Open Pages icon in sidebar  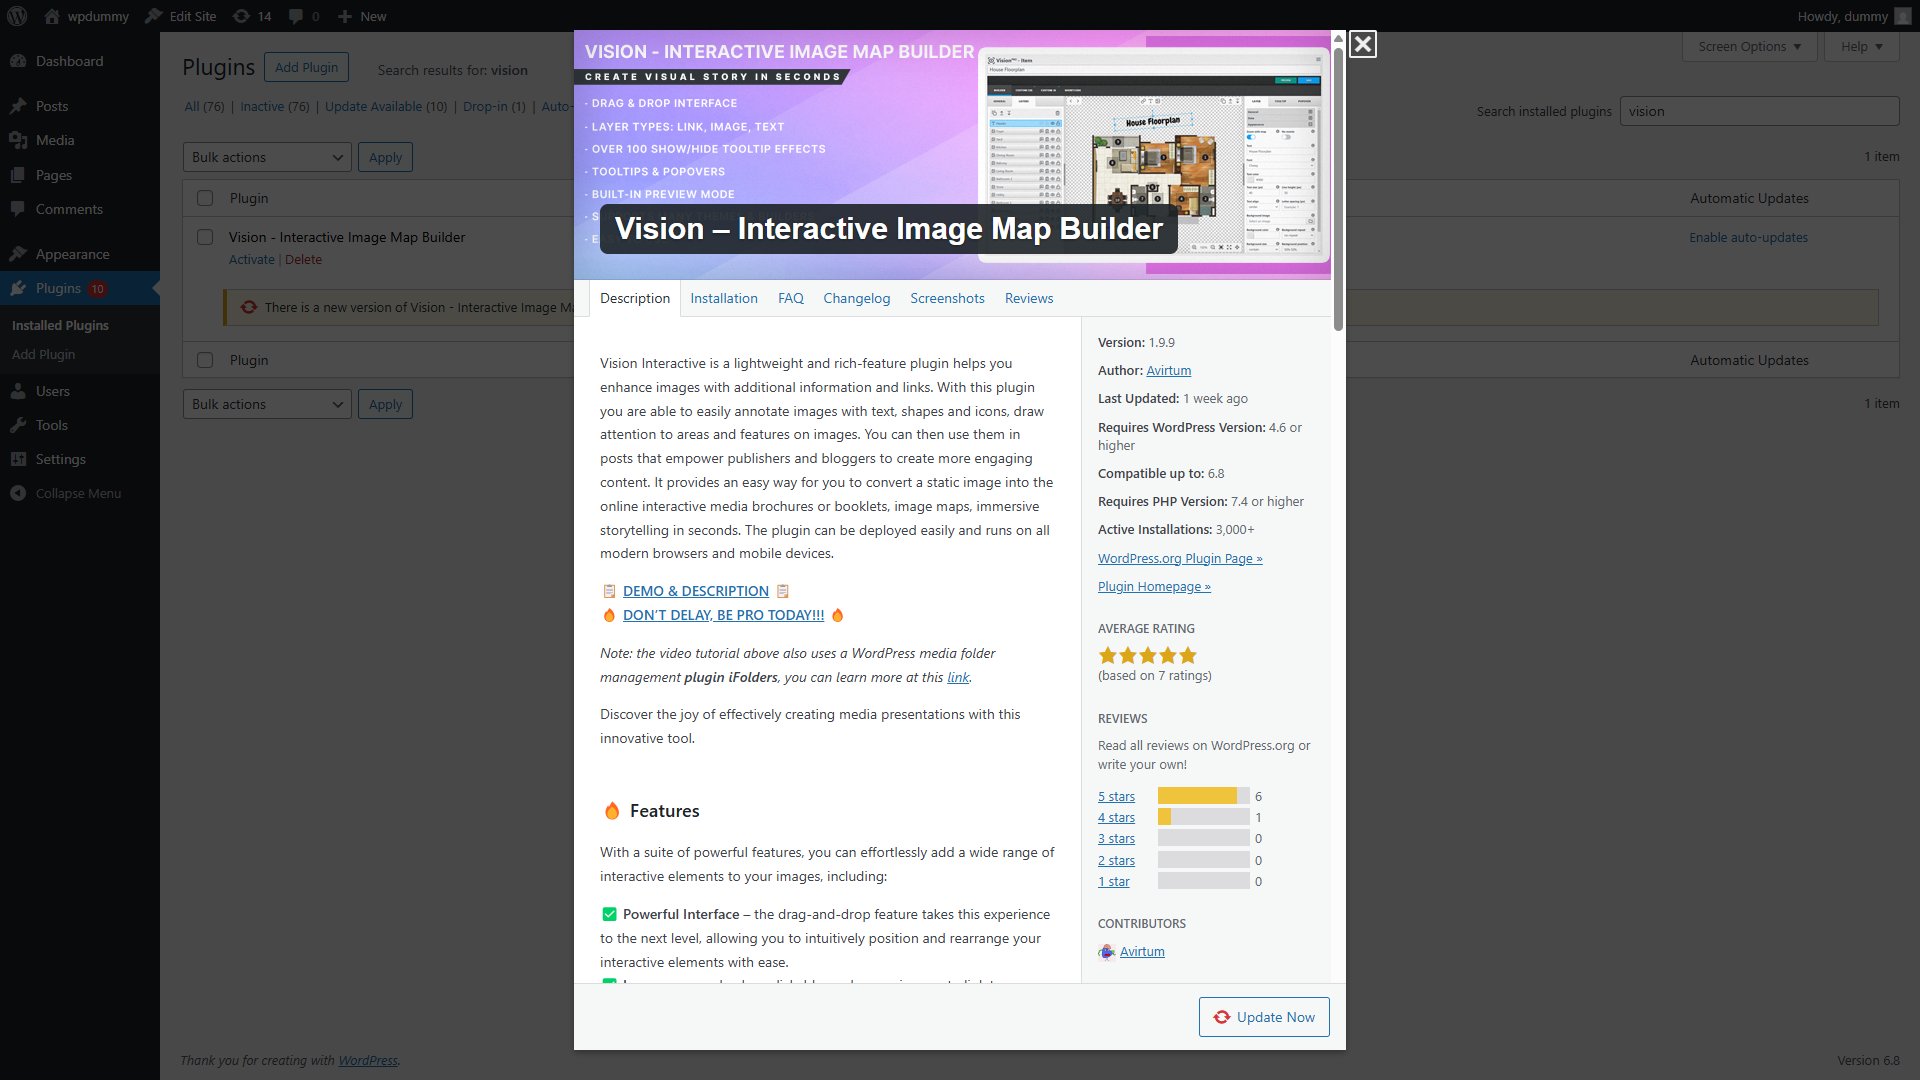click(18, 175)
